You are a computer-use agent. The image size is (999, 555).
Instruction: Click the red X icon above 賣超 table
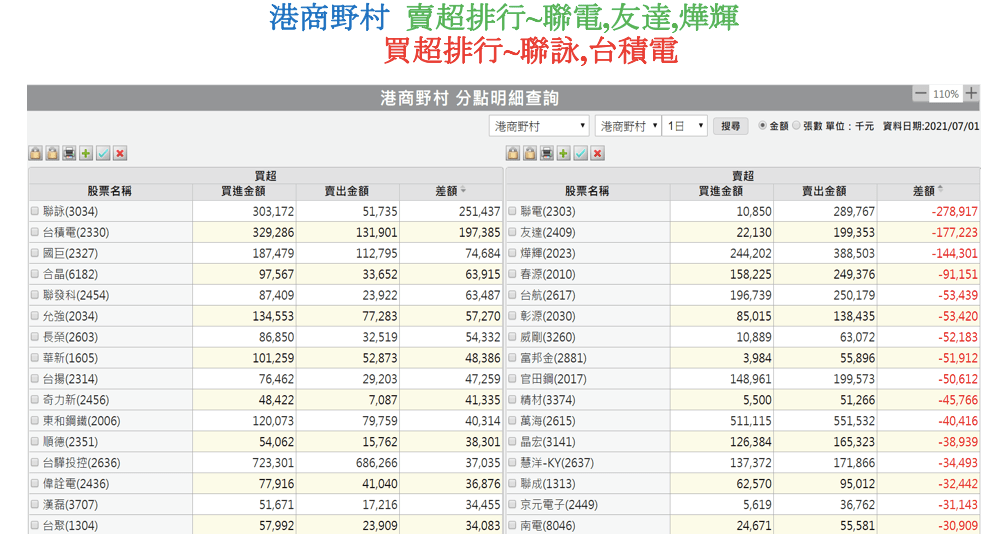(598, 153)
